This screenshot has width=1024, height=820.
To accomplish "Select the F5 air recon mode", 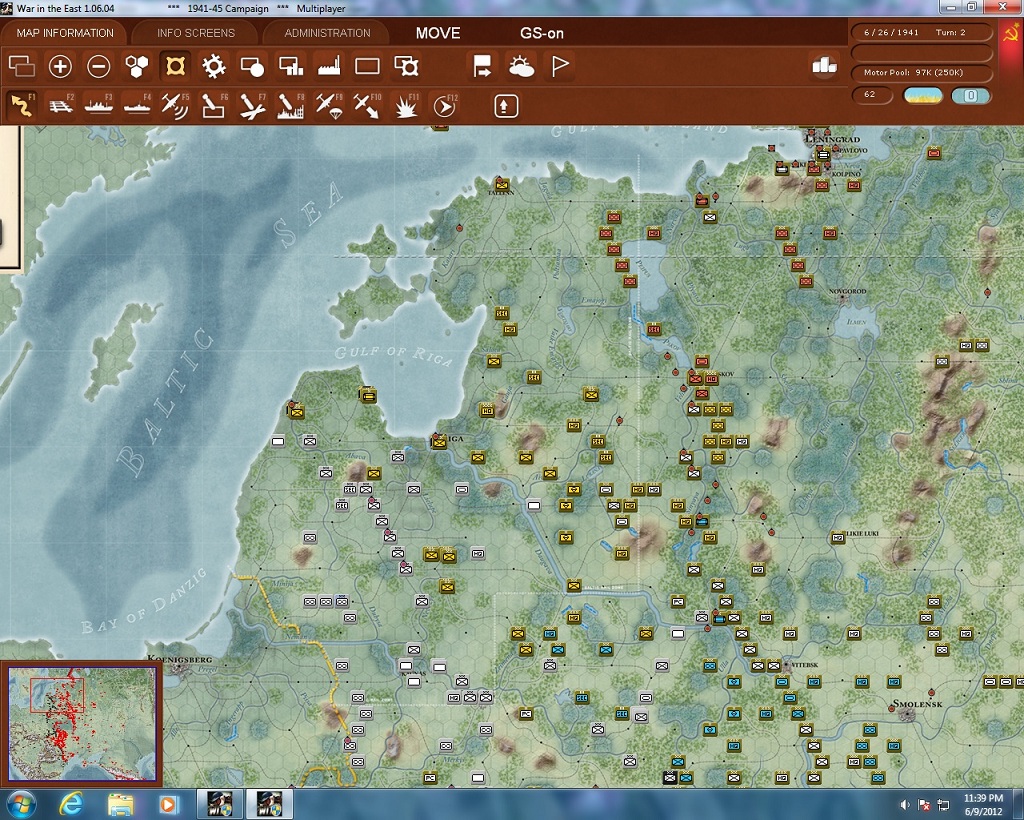I will pyautogui.click(x=175, y=106).
